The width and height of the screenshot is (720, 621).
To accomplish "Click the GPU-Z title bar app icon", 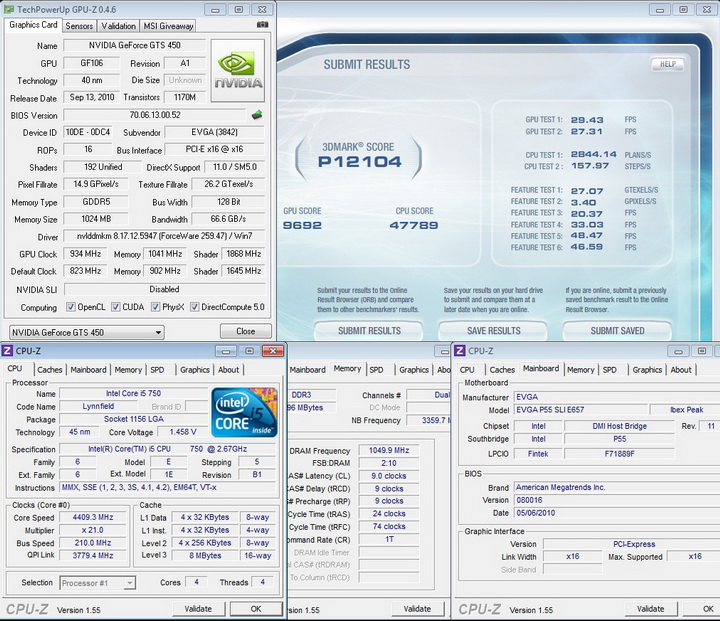I will click(x=9, y=9).
